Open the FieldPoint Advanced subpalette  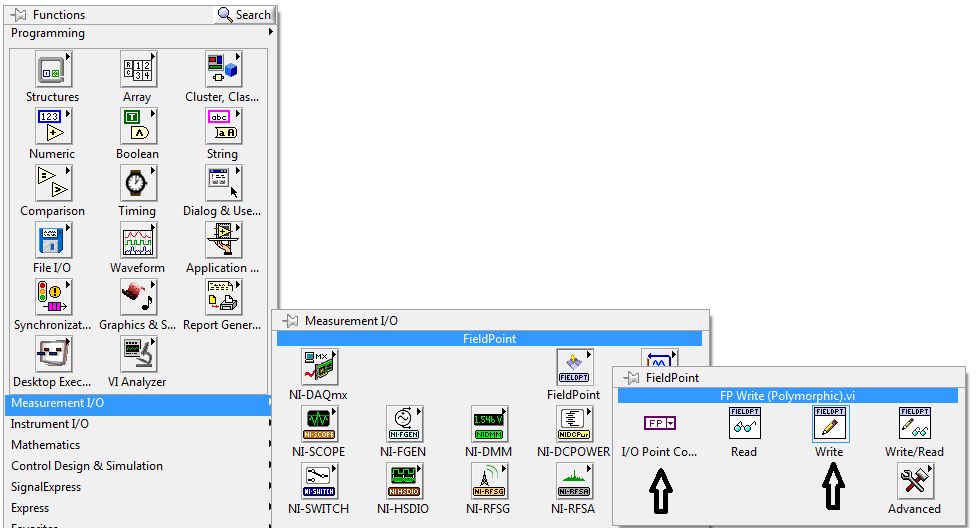(915, 481)
